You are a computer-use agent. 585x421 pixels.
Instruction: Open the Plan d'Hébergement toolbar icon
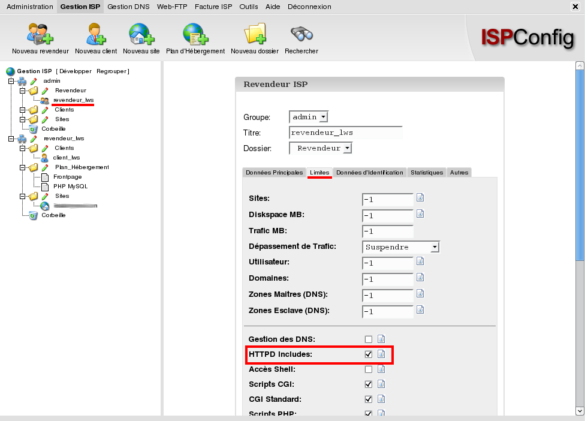(195, 34)
